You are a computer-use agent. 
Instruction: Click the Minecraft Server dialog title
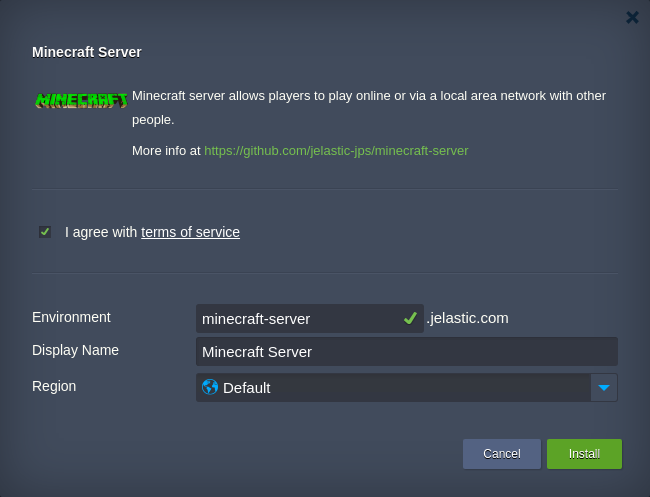87,52
